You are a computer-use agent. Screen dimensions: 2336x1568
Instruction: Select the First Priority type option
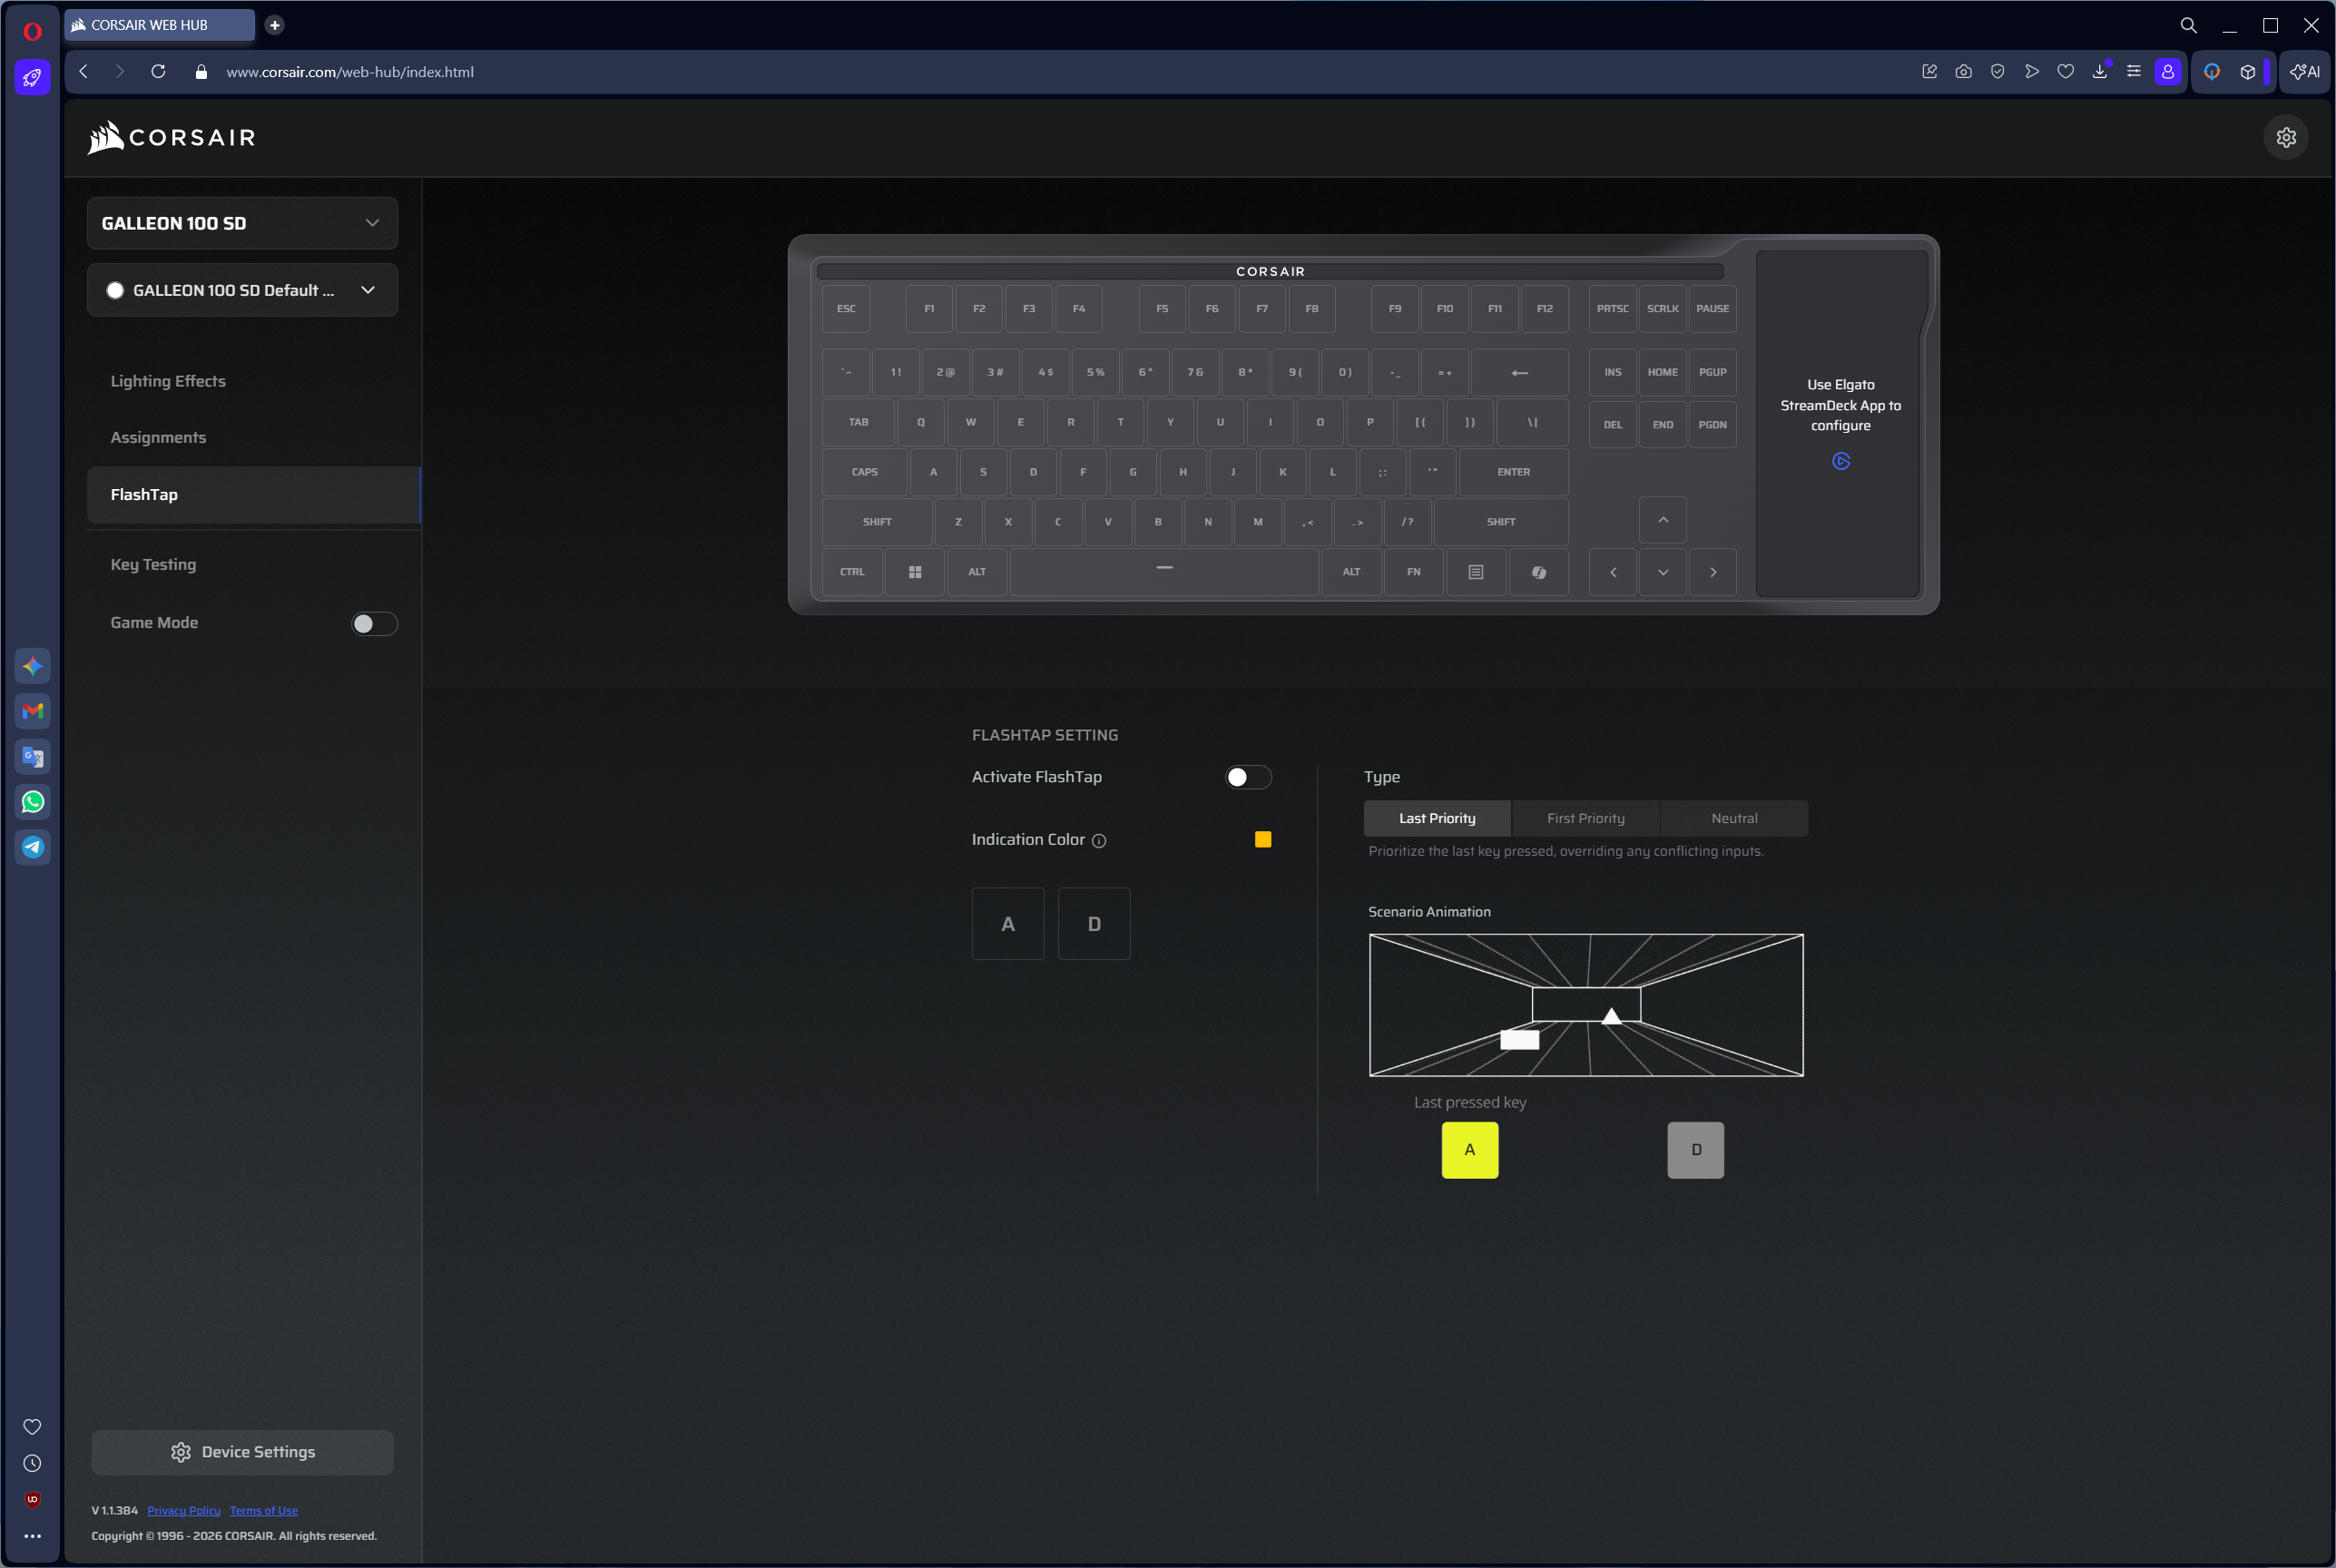(1585, 818)
